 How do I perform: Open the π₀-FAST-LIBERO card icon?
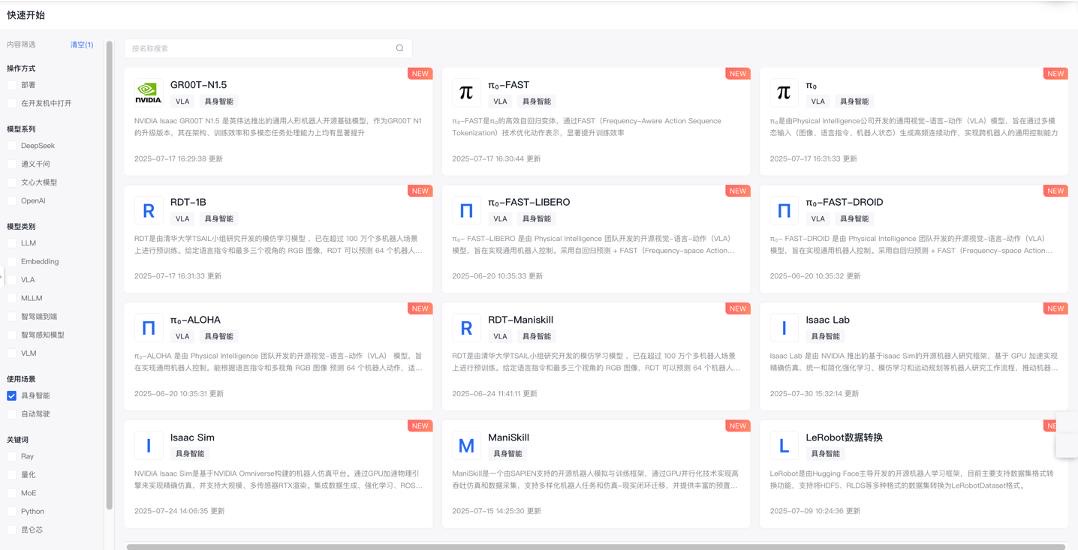(466, 210)
